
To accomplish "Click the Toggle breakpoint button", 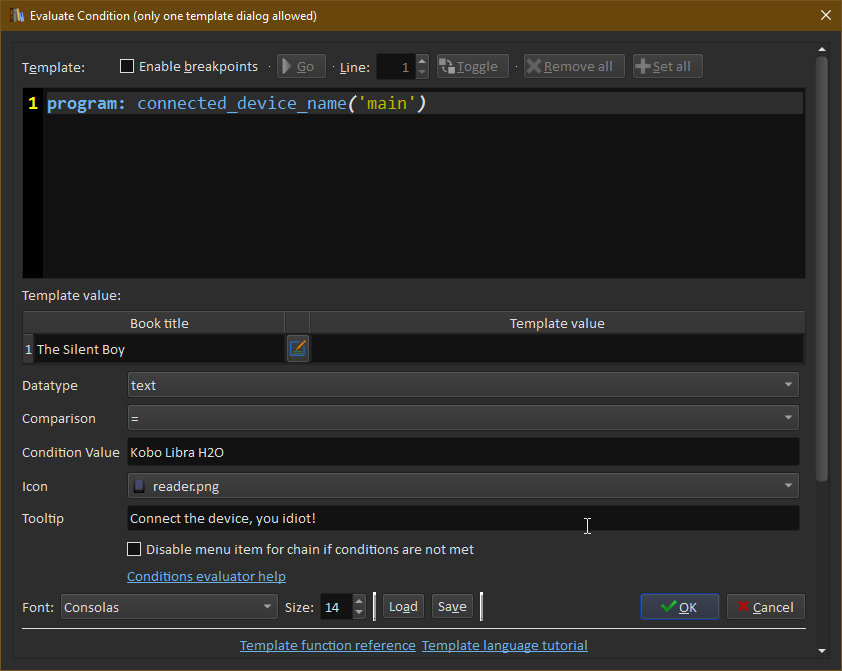I will 473,67.
